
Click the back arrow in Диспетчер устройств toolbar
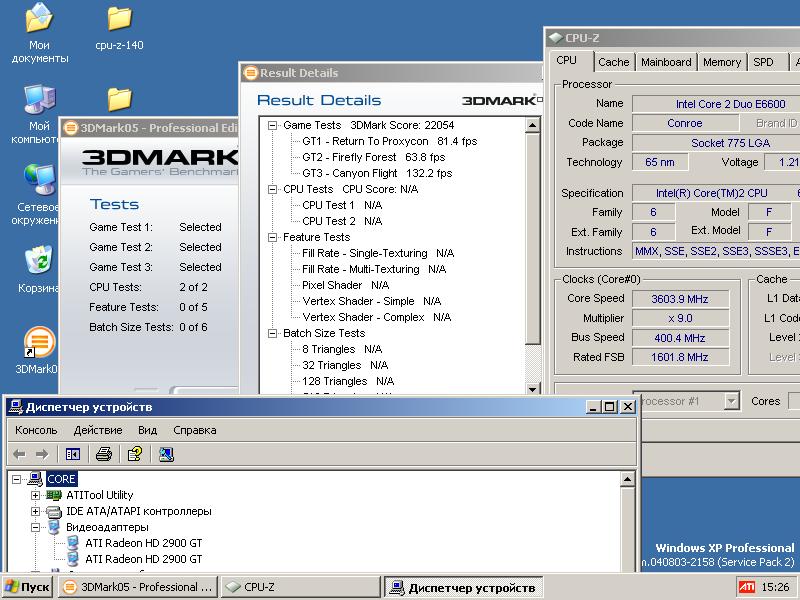19,454
